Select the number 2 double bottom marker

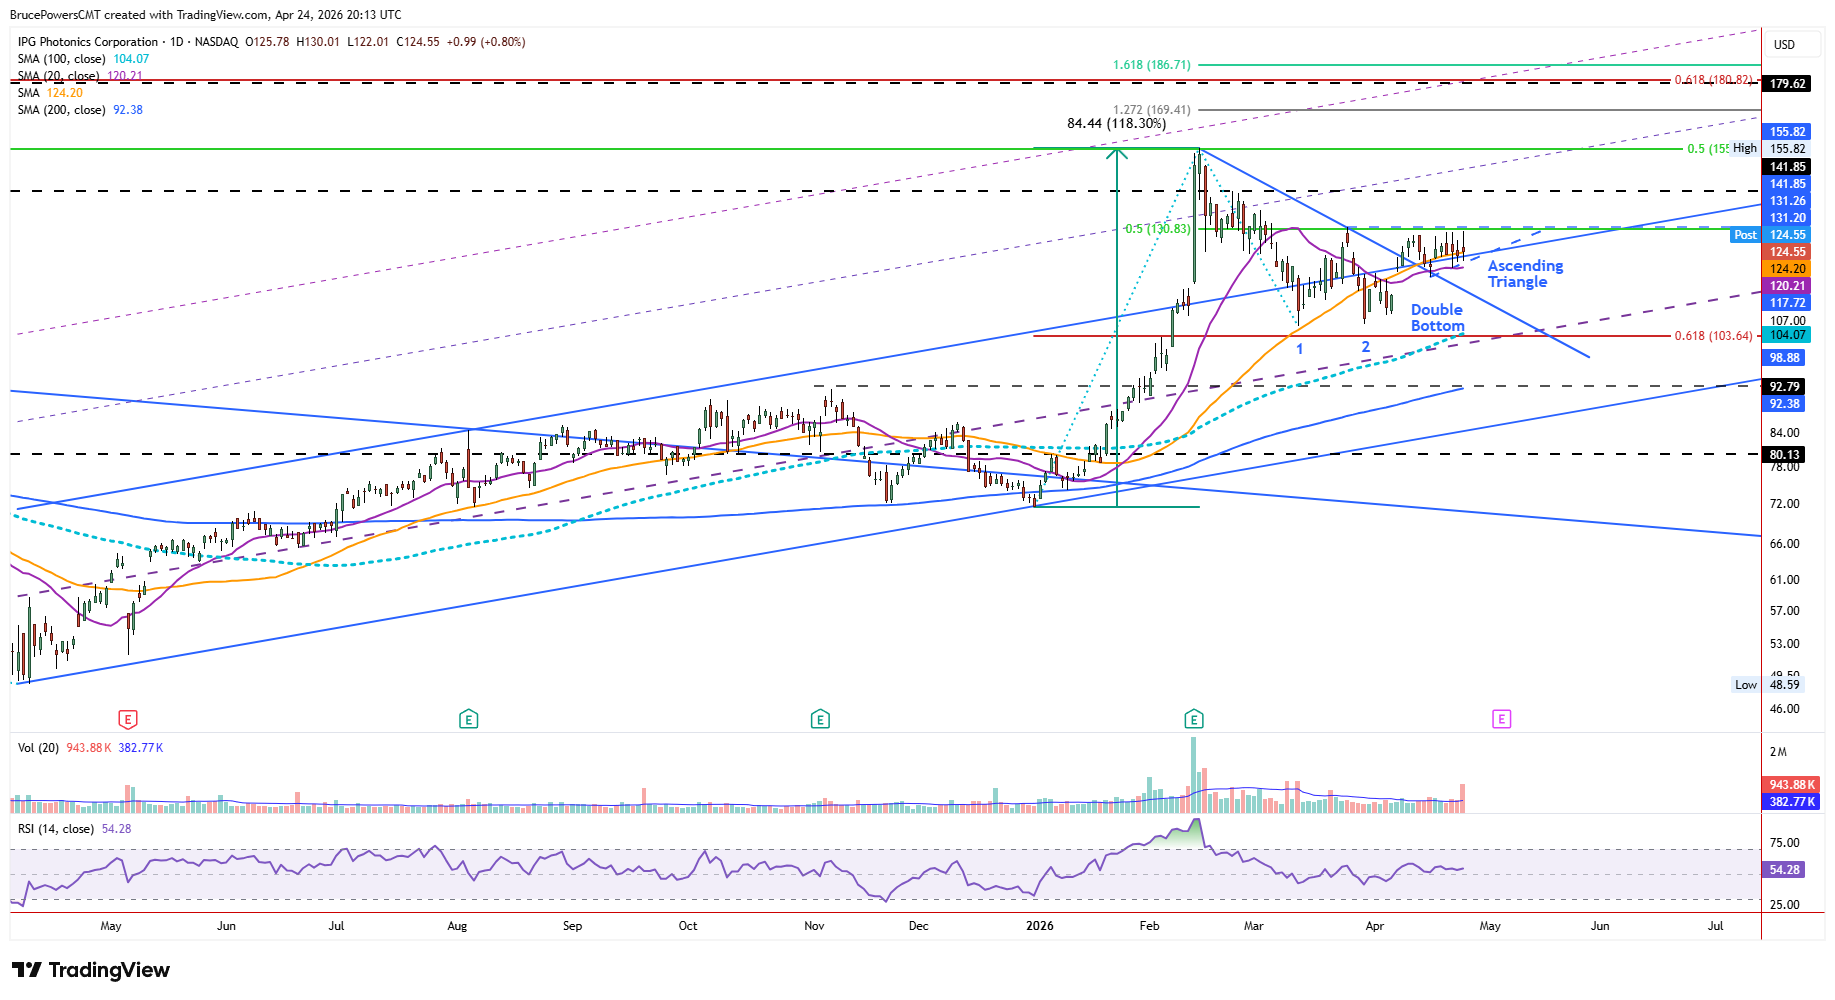pyautogui.click(x=1365, y=347)
